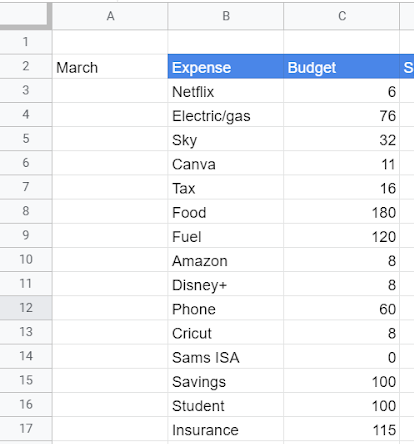Select row 17 header

26,429
